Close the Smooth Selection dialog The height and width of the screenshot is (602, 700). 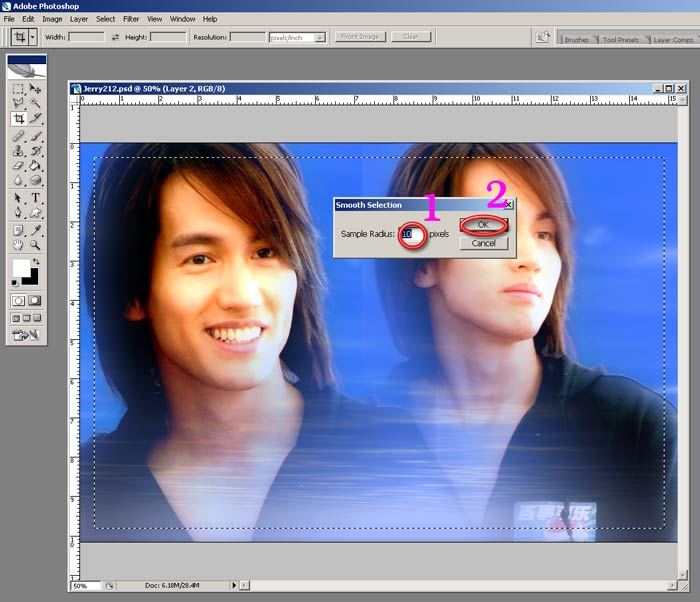click(508, 205)
